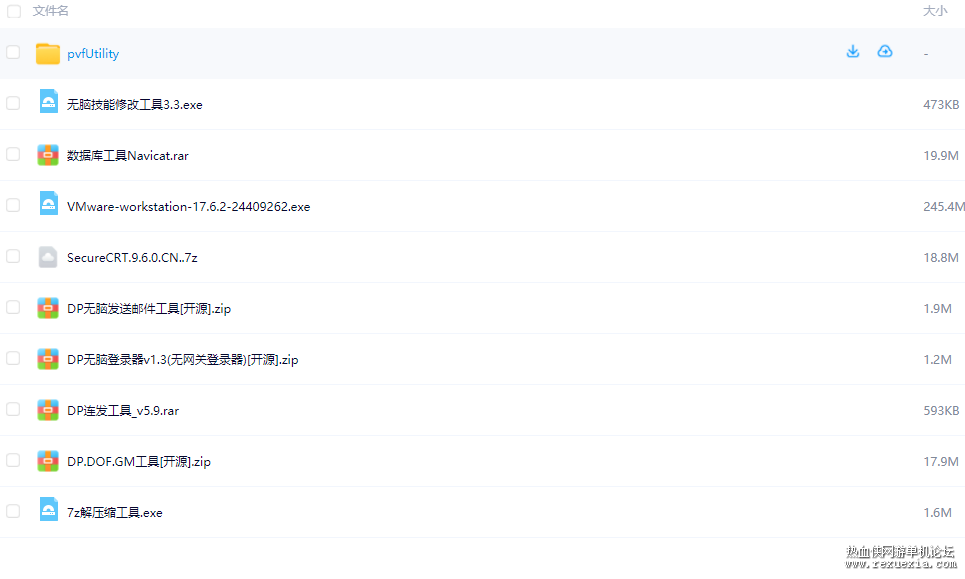Open VMware-workstation-17.6.2-24409262.exe

188,207
